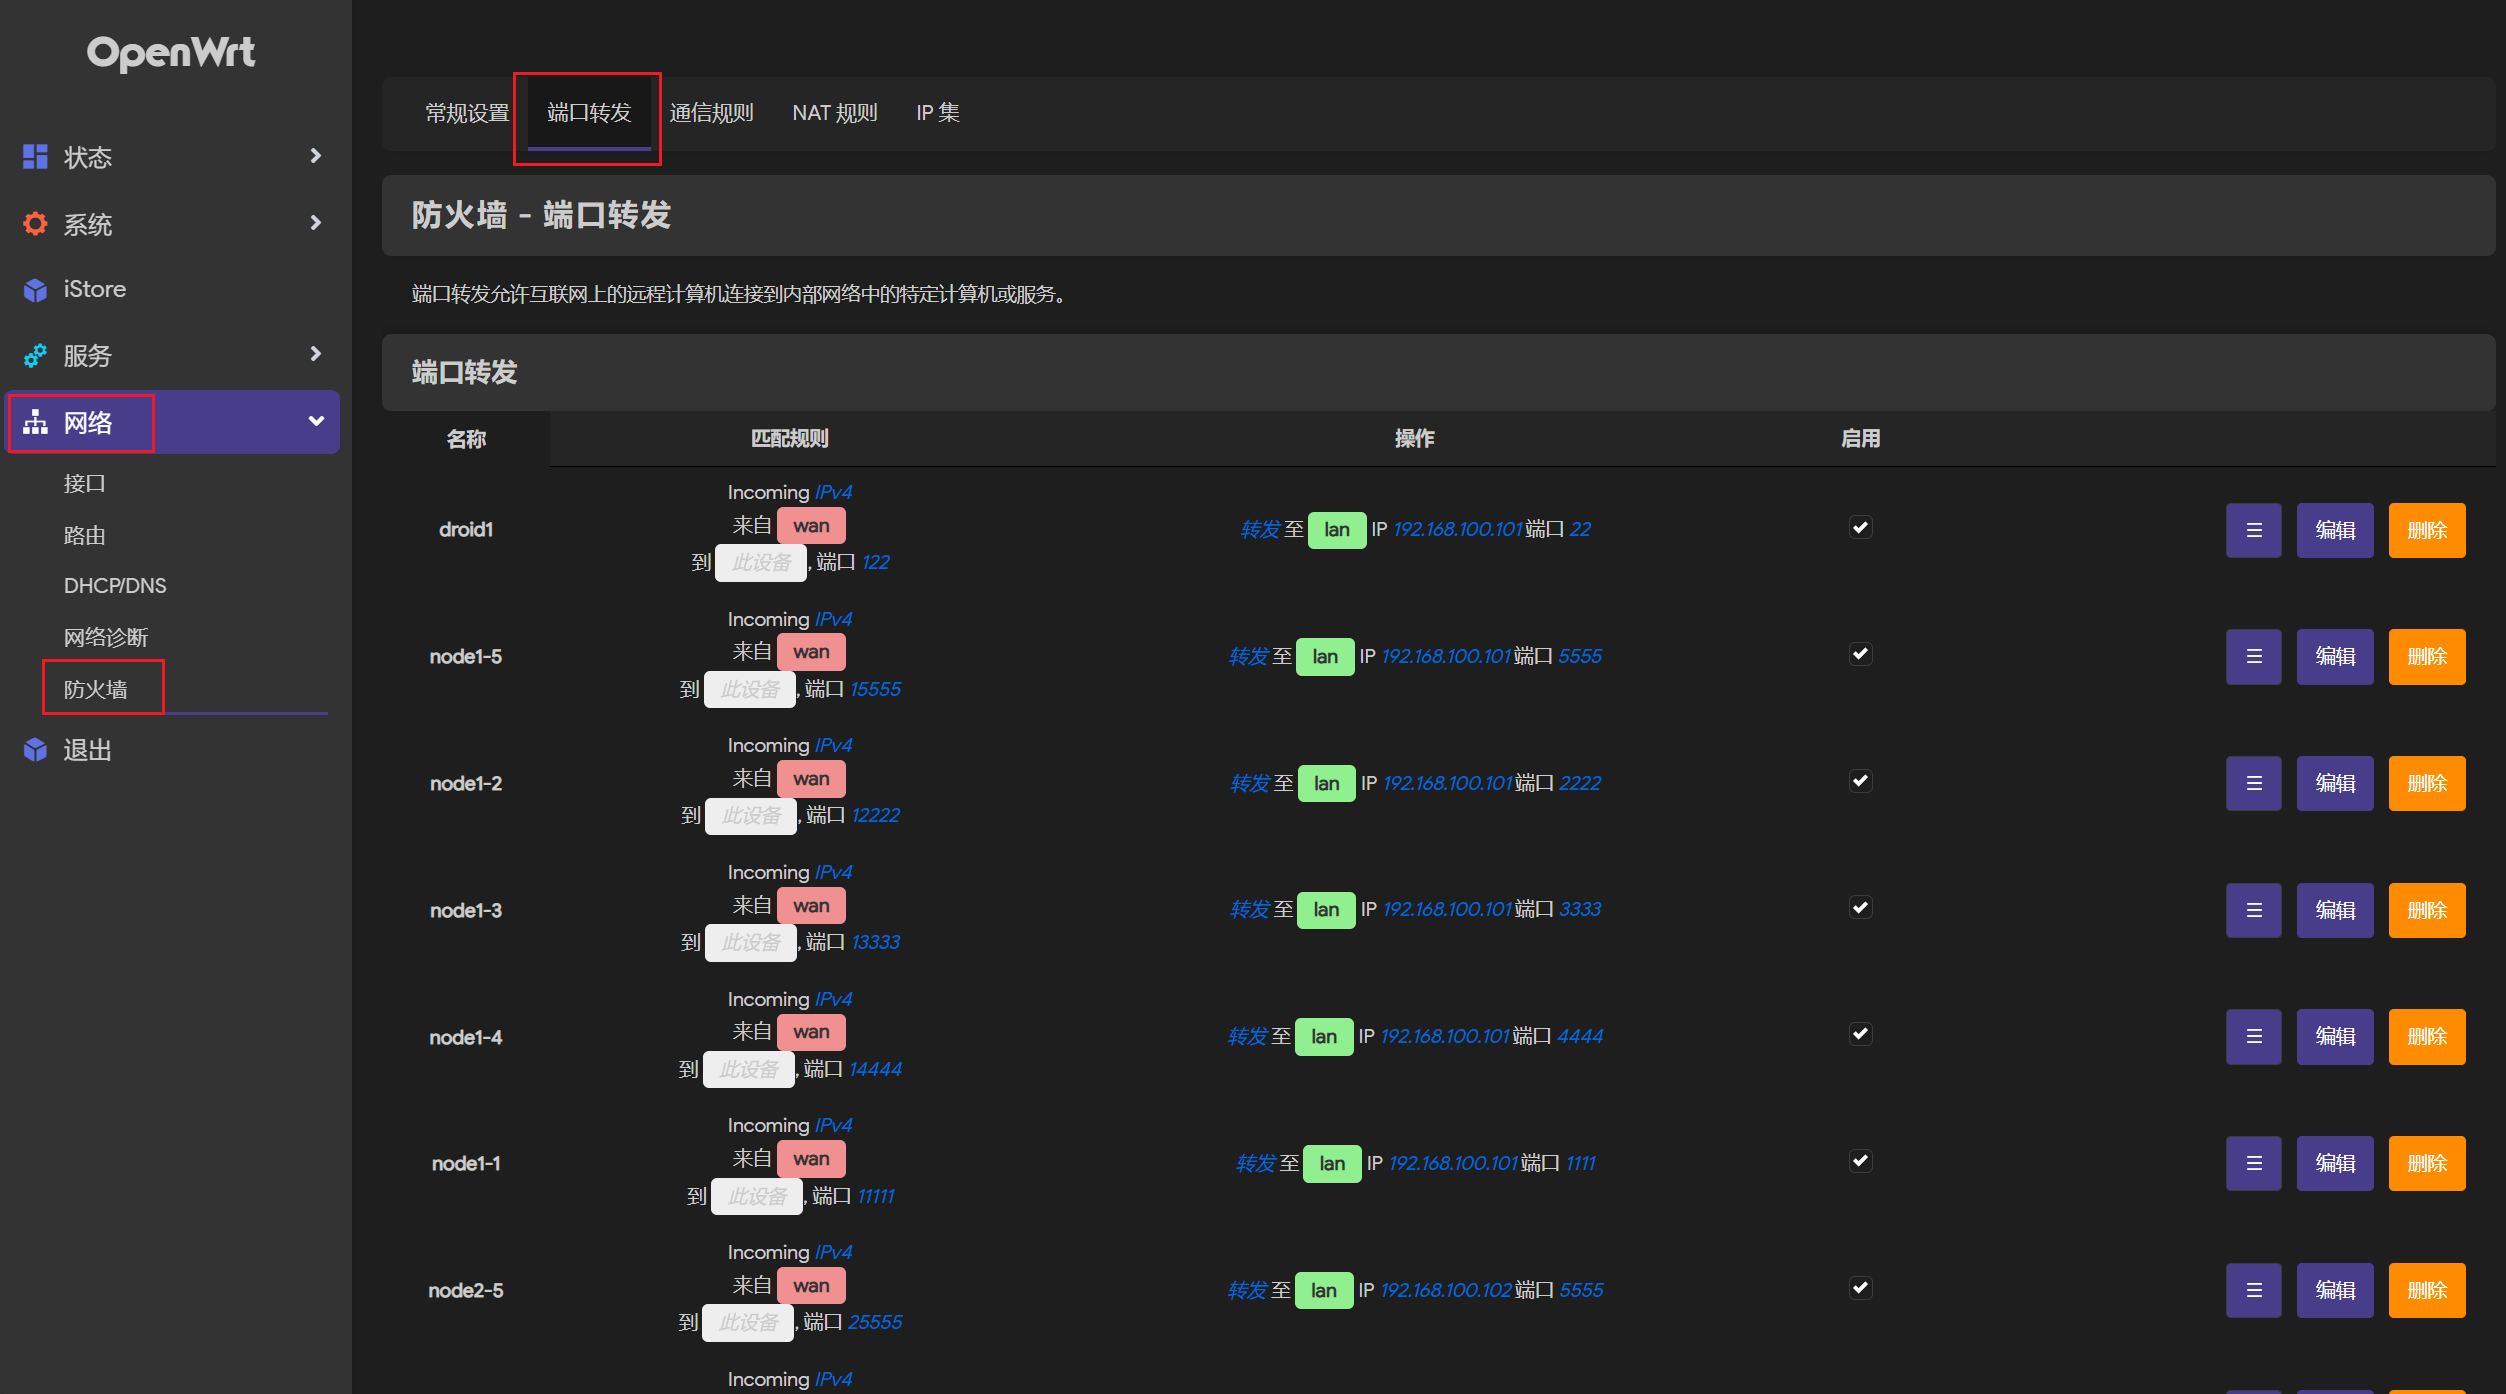
Task: Toggle the node2-5 enable checkbox
Action: point(1860,1288)
